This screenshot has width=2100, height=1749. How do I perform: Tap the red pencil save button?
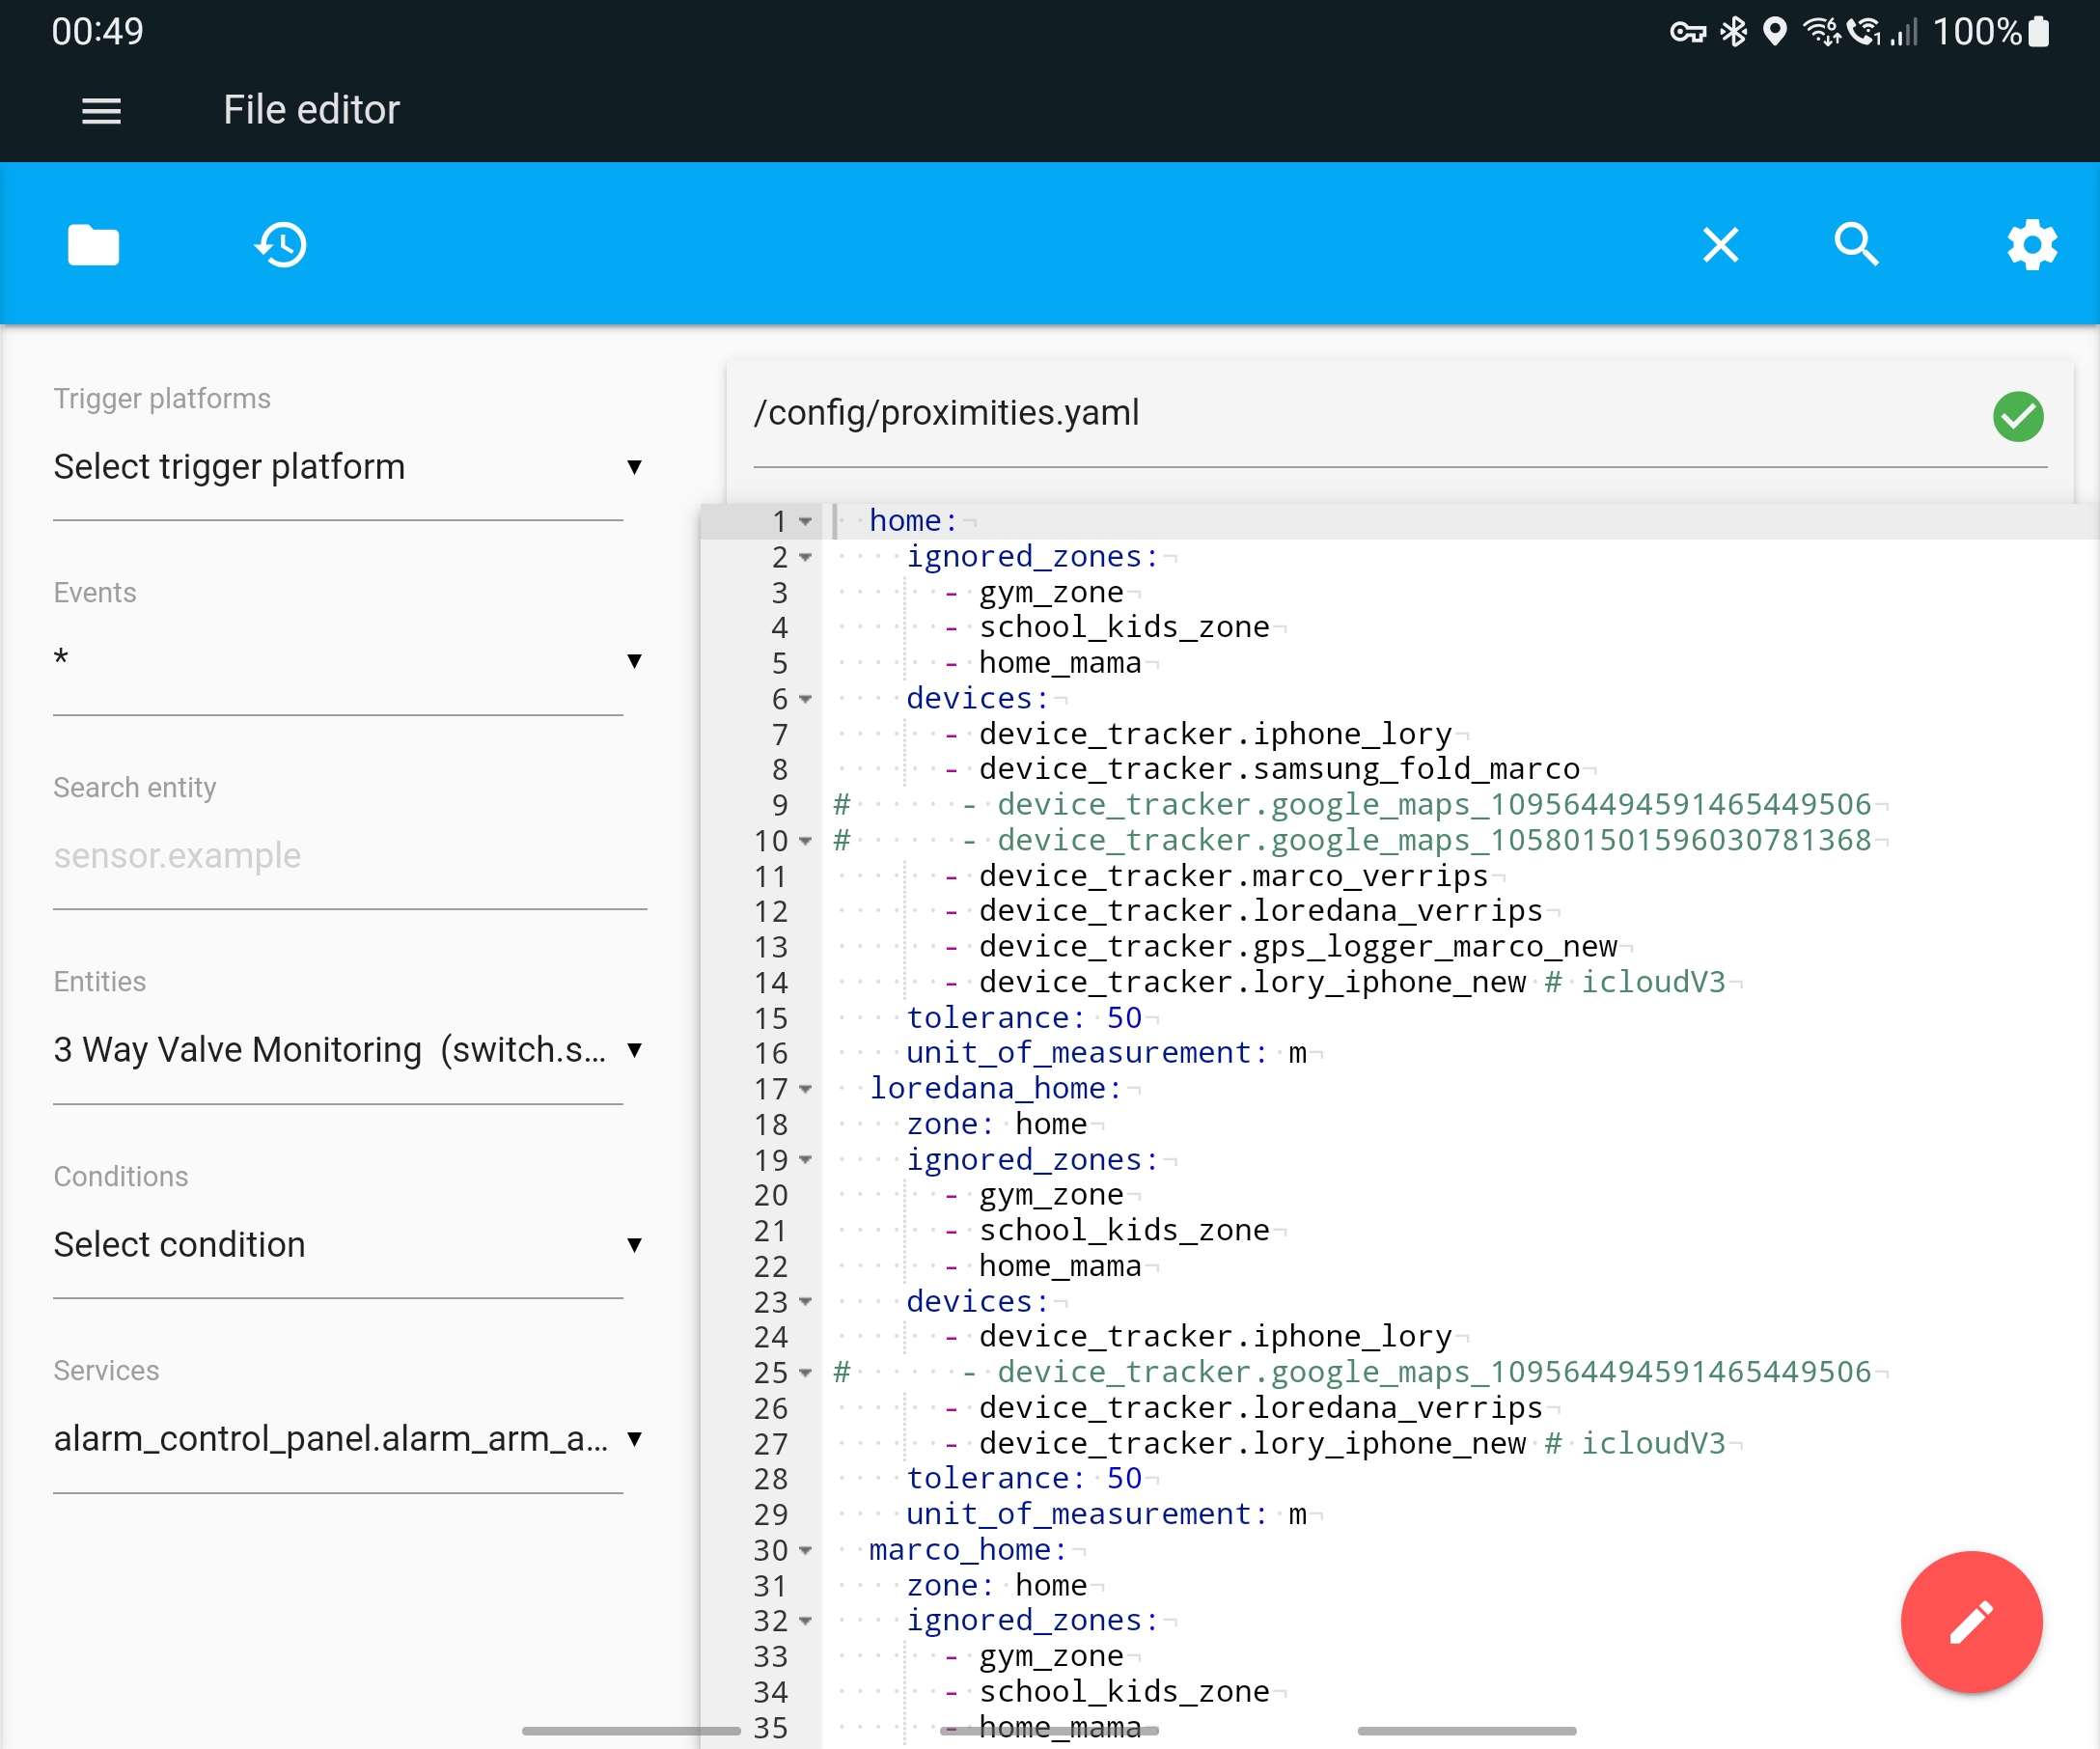tap(1971, 1621)
